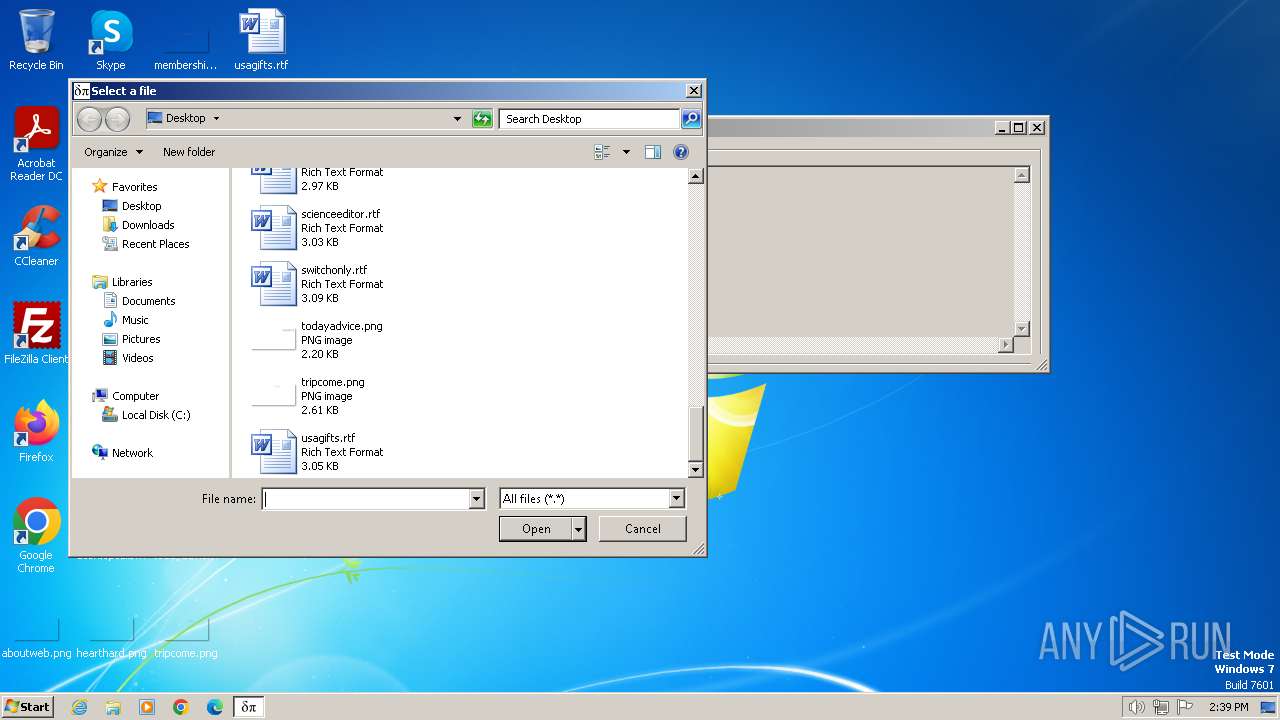Open Local Disk (C:) in navigation pane

pos(156,415)
